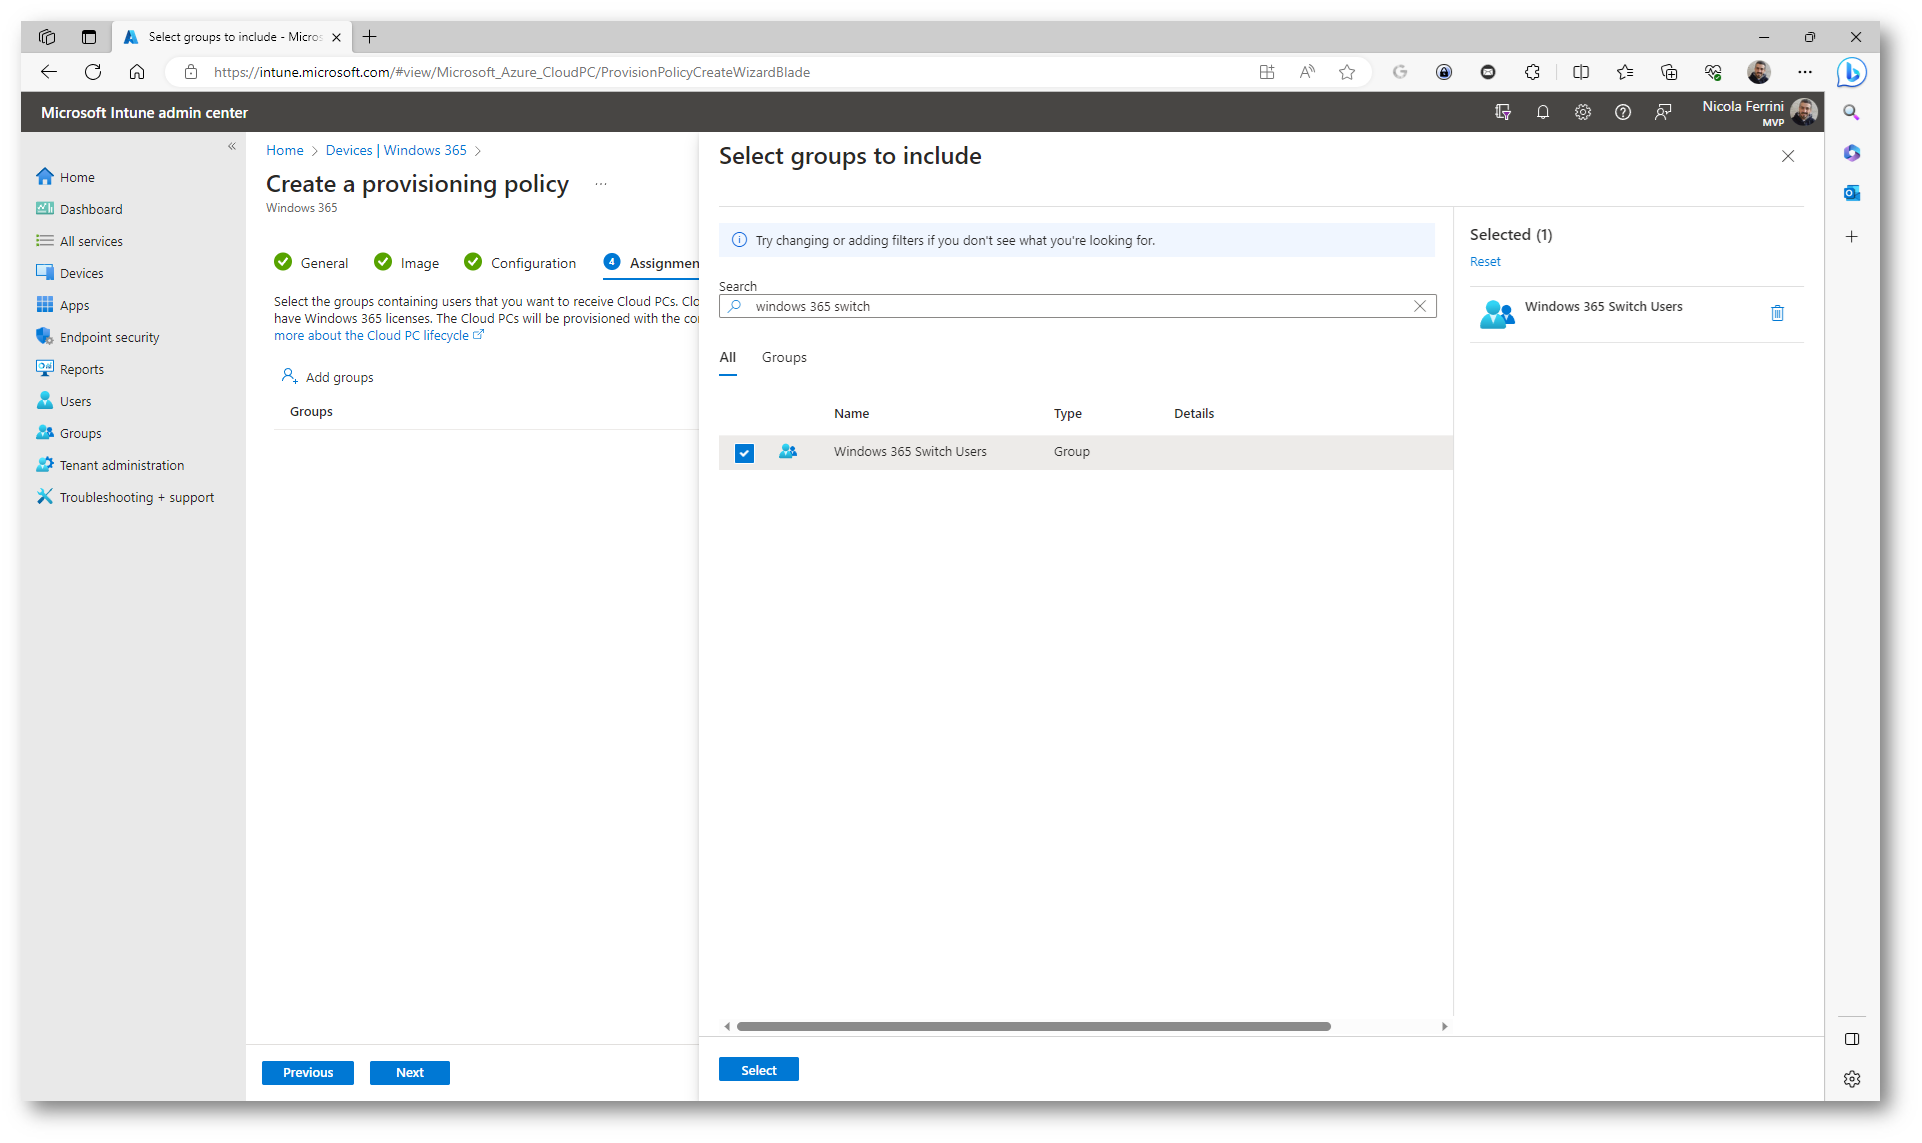The width and height of the screenshot is (1922, 1143).
Task: Open a new browser tab
Action: tap(370, 37)
